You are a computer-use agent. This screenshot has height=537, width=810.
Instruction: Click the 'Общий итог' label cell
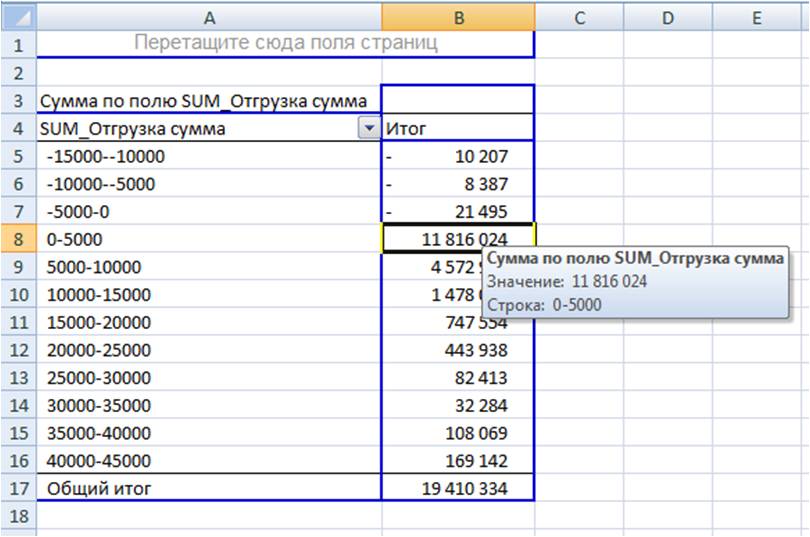tap(209, 488)
